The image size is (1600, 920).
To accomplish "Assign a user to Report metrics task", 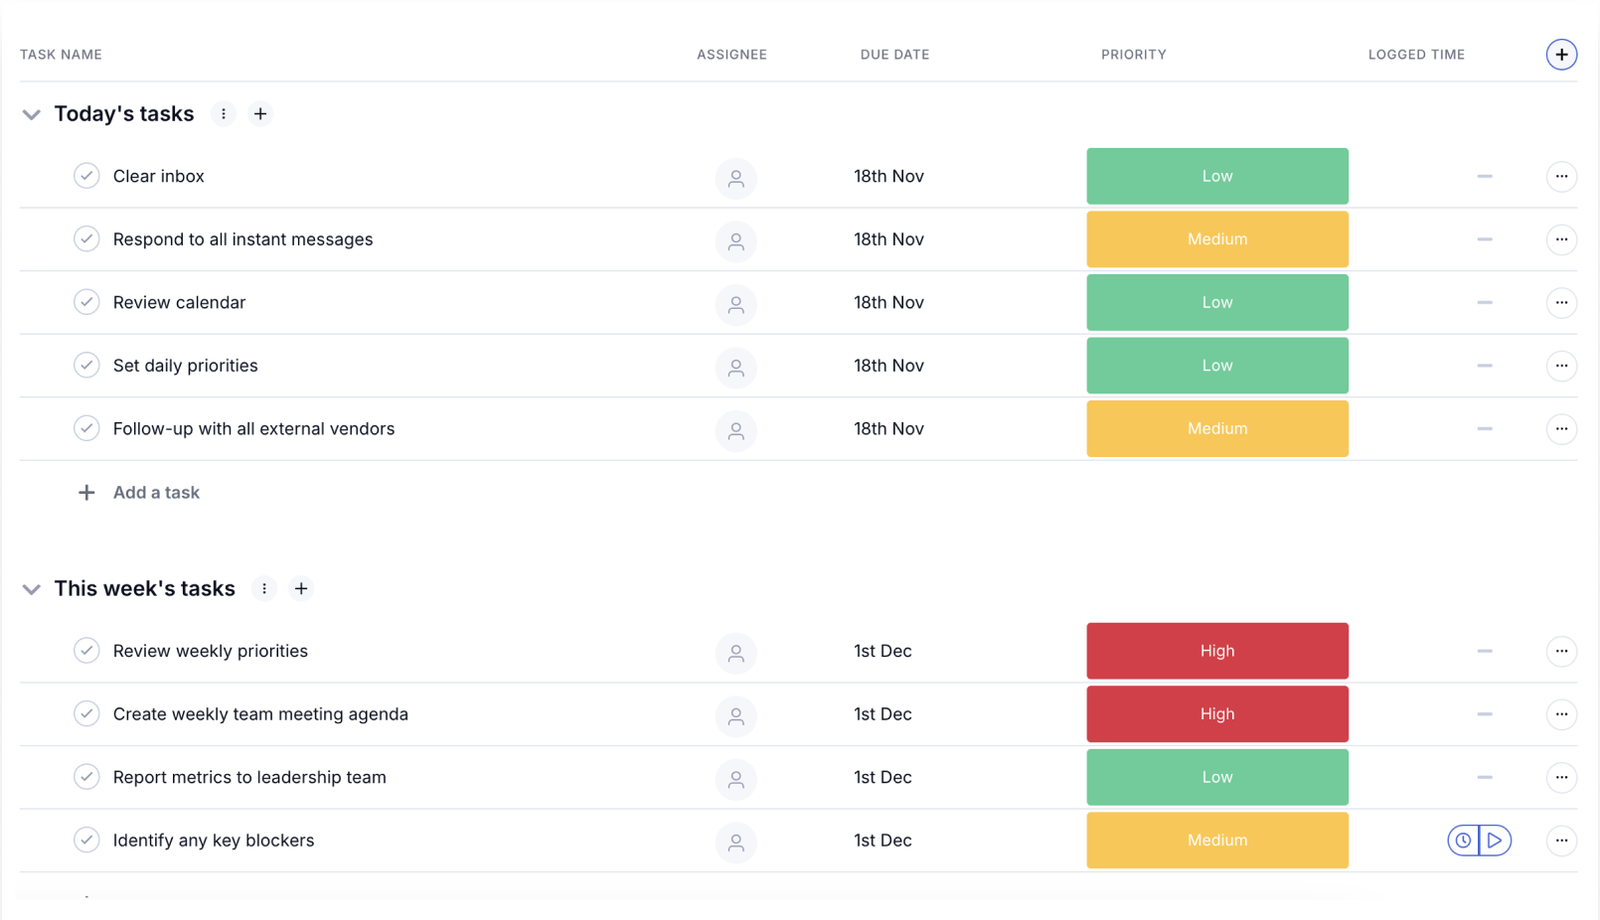I will 736,779.
